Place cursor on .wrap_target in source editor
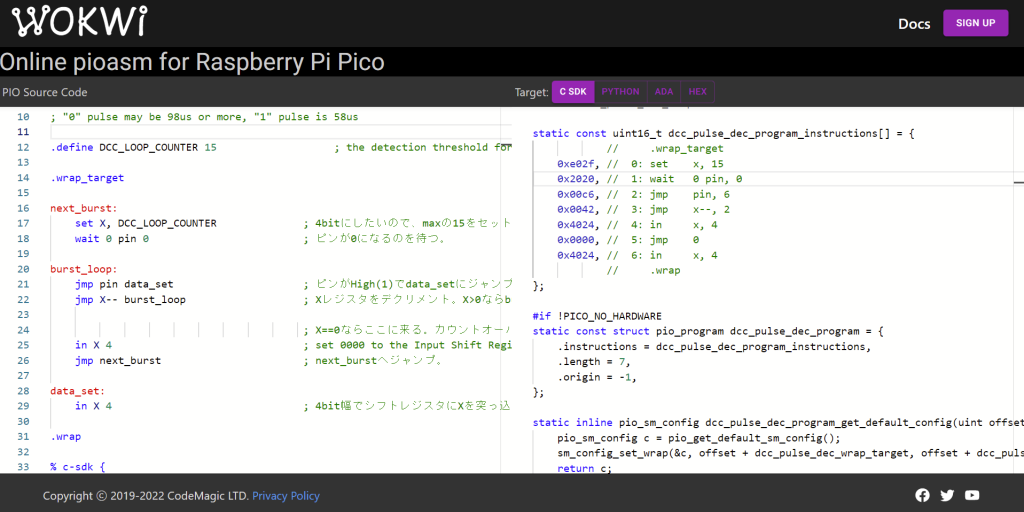 coord(87,178)
